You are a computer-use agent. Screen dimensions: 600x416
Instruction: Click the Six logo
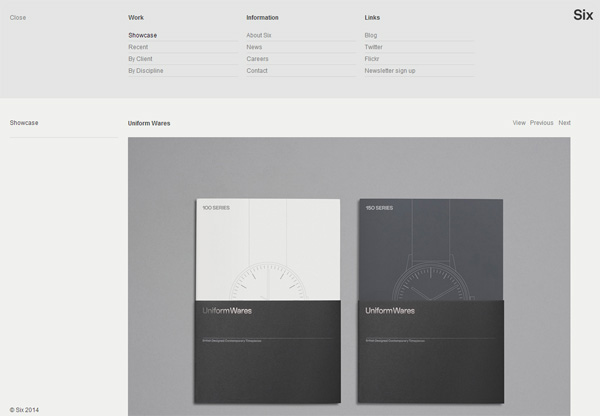583,15
